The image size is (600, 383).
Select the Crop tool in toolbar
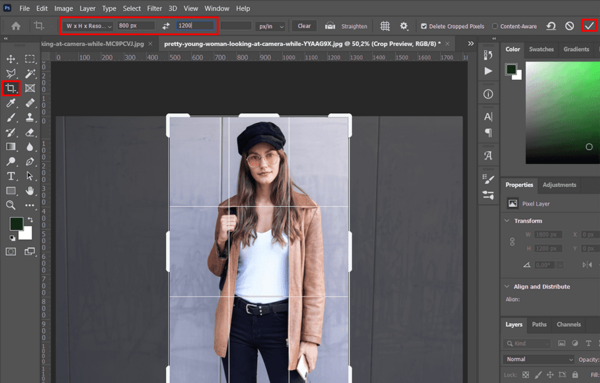coord(11,88)
